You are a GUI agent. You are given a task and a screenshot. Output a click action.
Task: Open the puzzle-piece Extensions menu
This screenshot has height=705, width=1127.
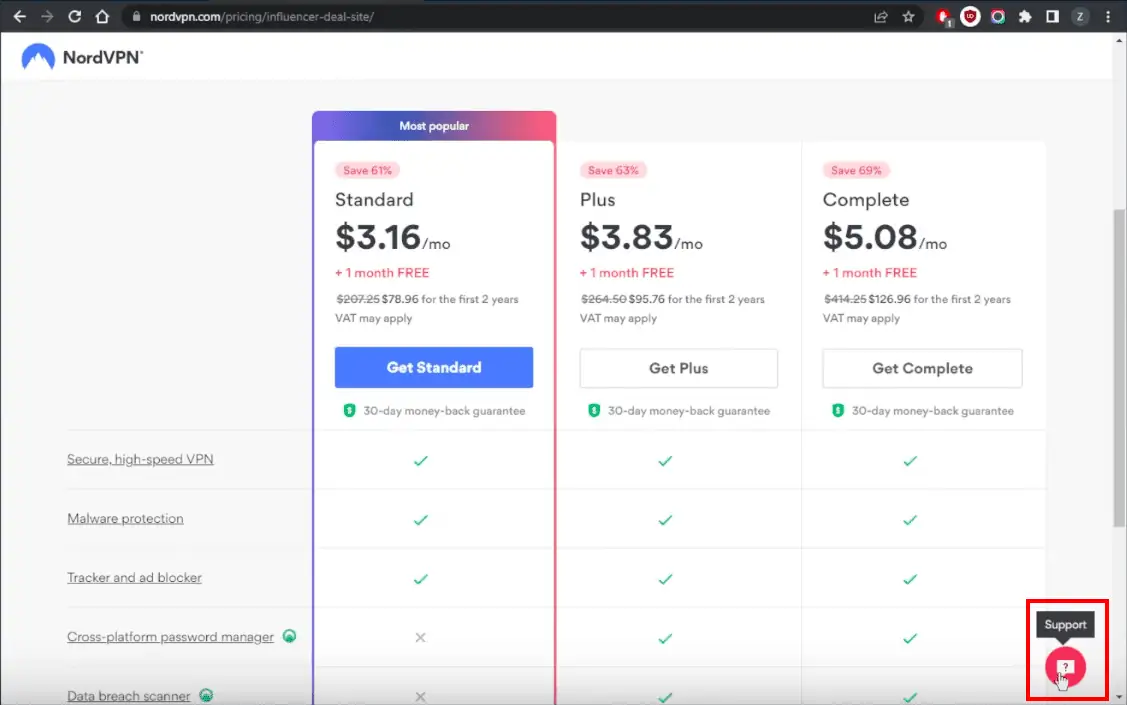tap(1025, 17)
